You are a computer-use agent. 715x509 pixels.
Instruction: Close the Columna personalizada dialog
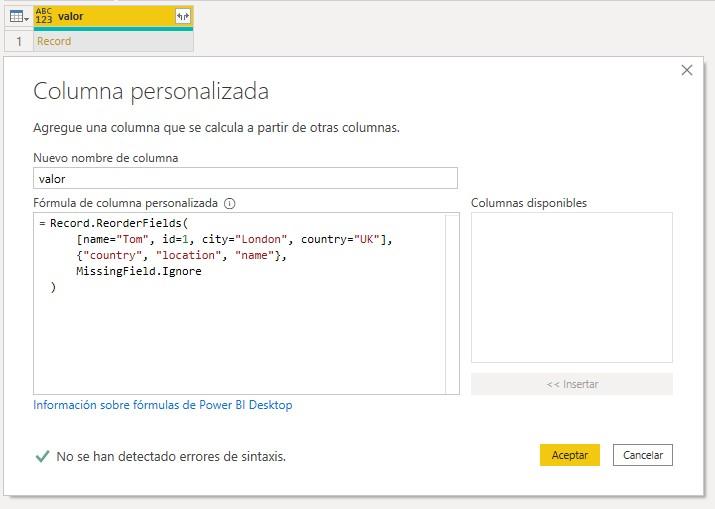(x=687, y=70)
